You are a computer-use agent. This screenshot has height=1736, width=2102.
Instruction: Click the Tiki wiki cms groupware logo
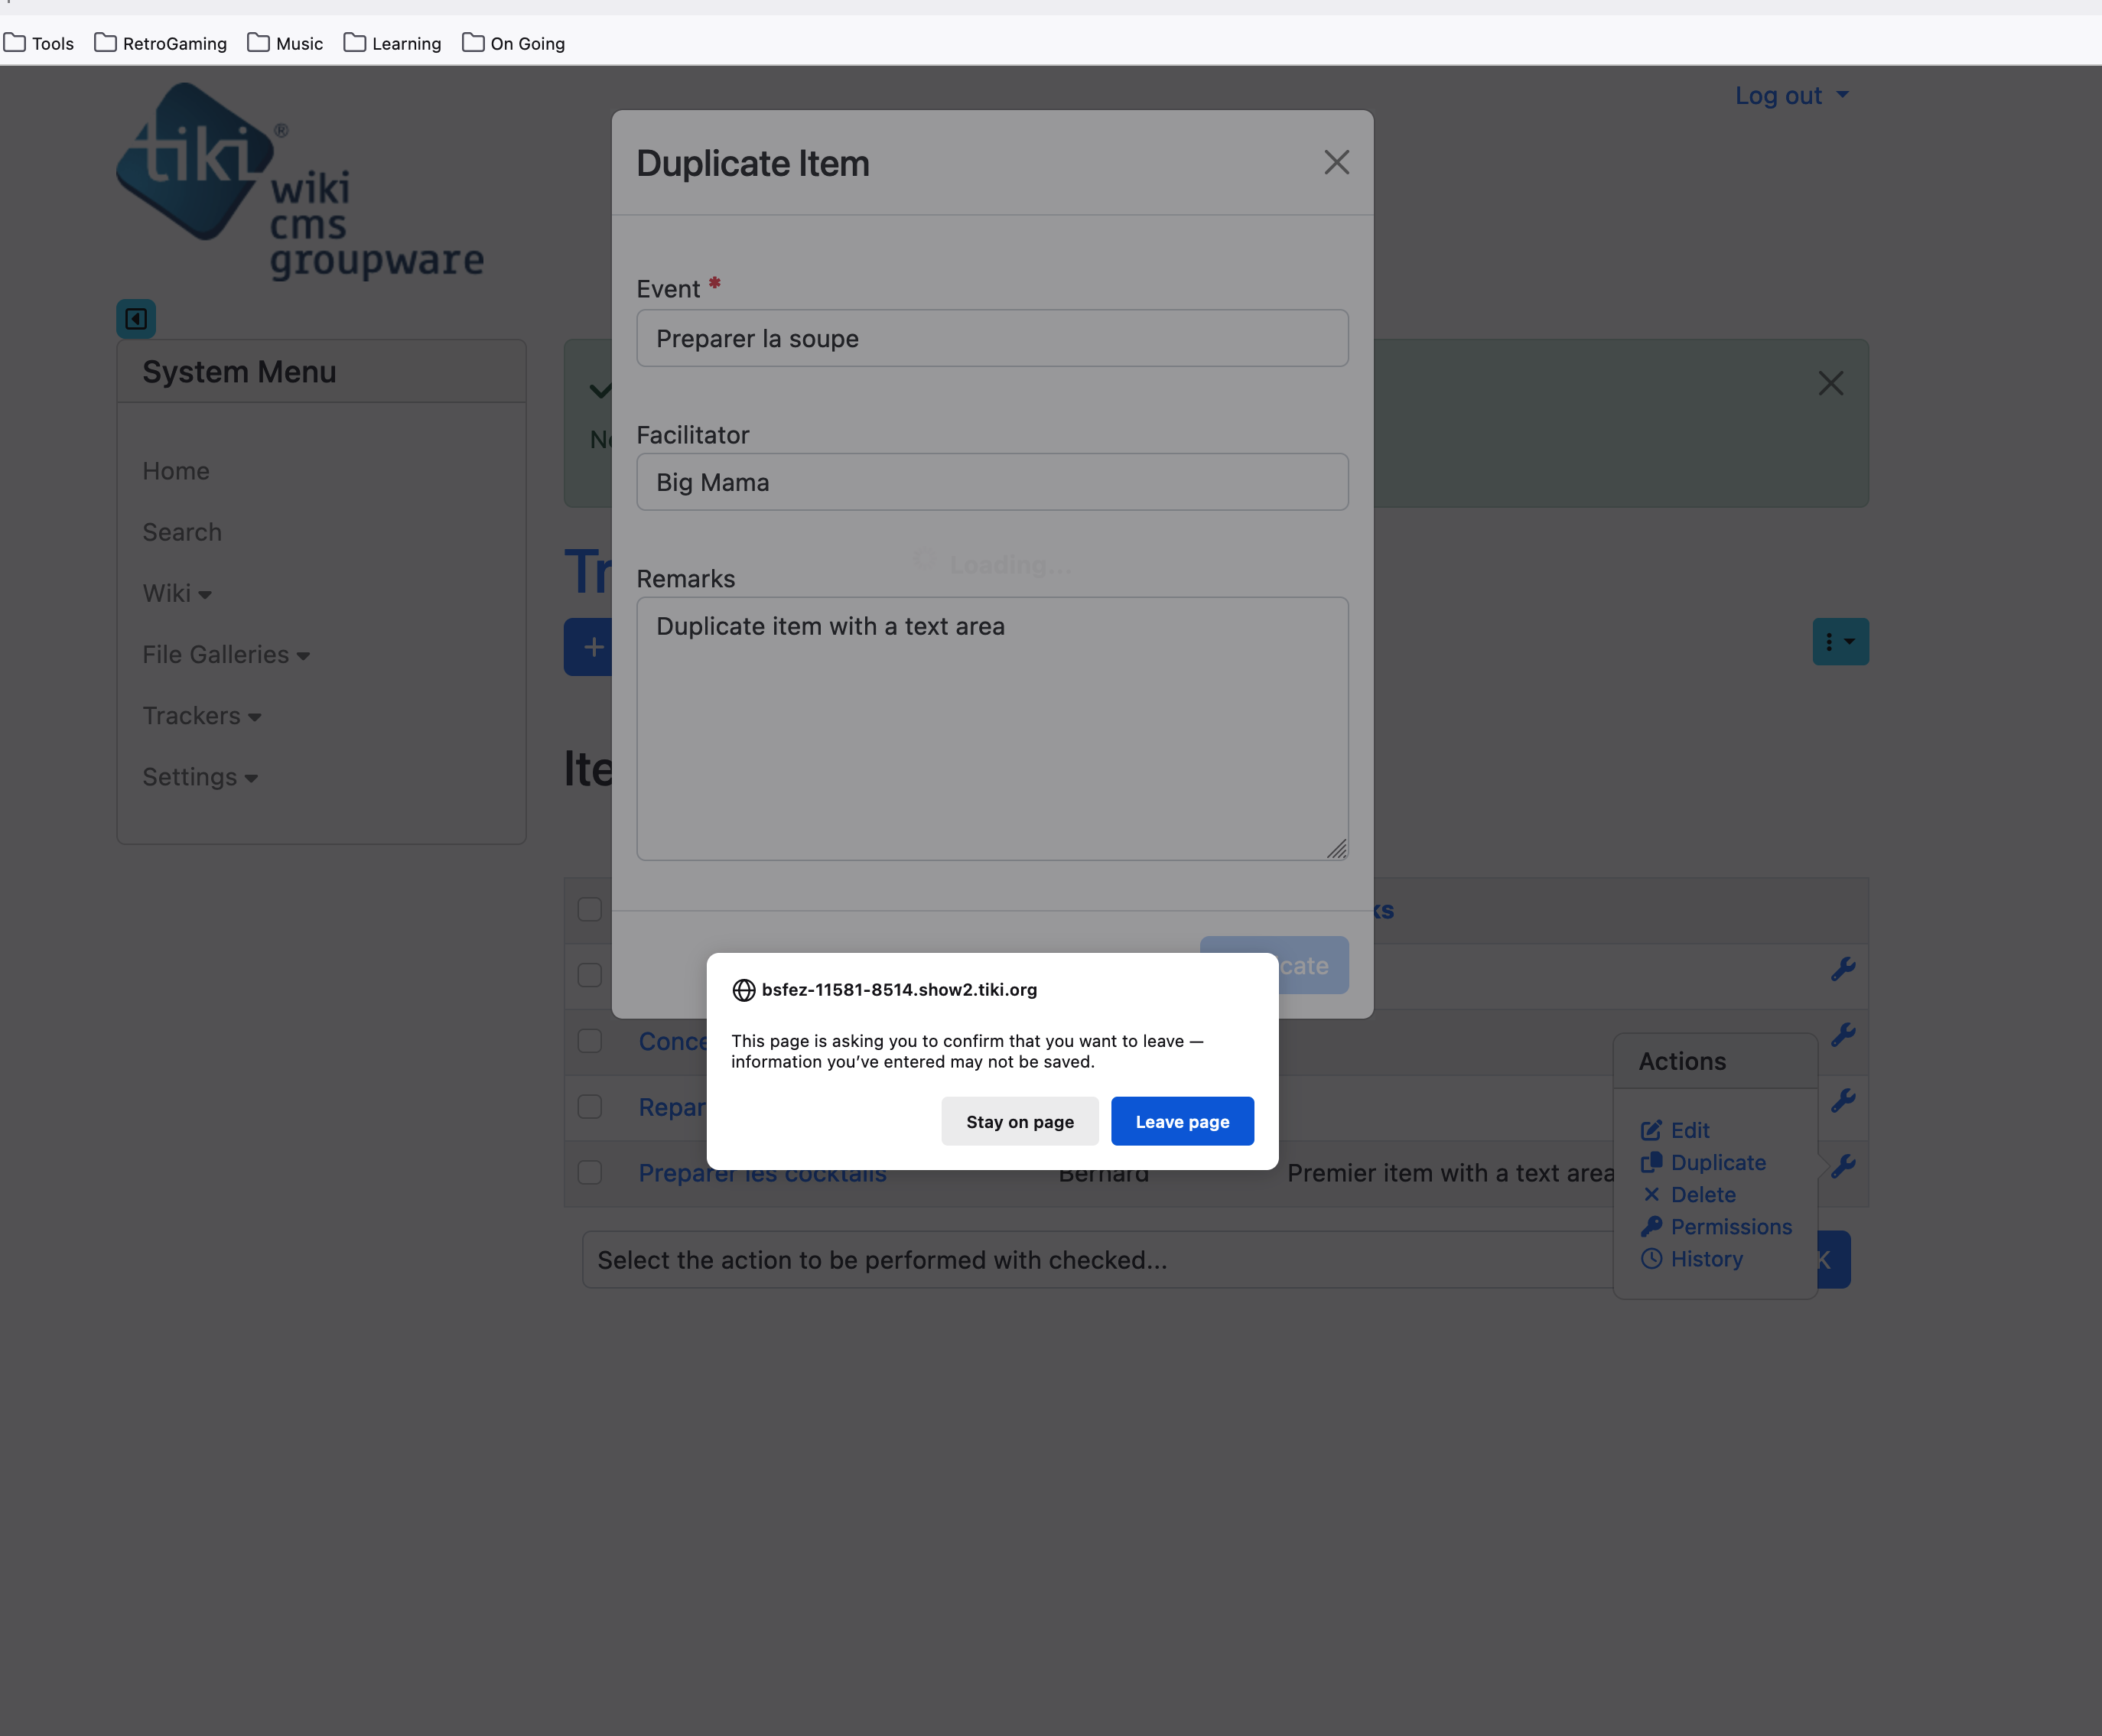pos(300,181)
